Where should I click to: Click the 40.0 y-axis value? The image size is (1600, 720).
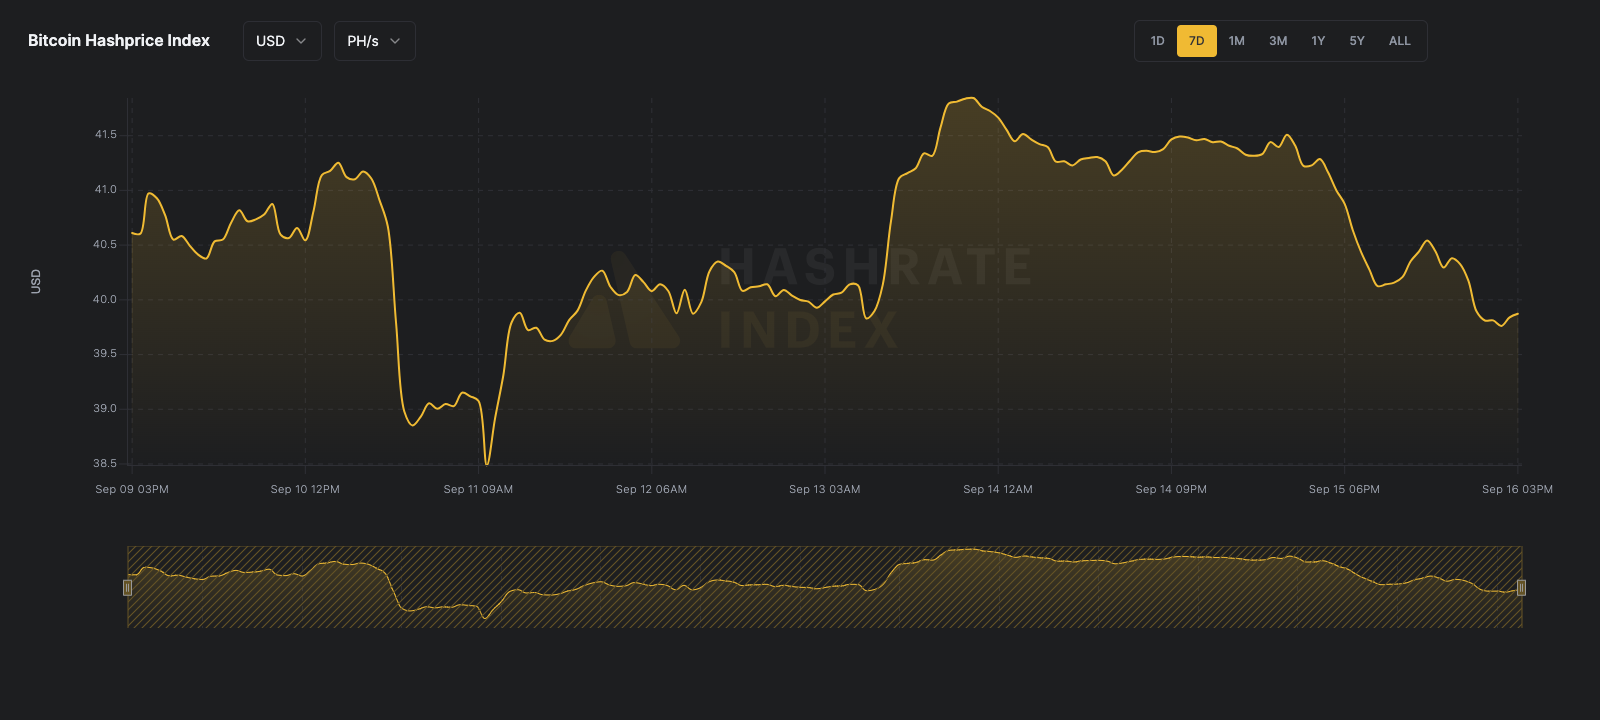(x=106, y=299)
